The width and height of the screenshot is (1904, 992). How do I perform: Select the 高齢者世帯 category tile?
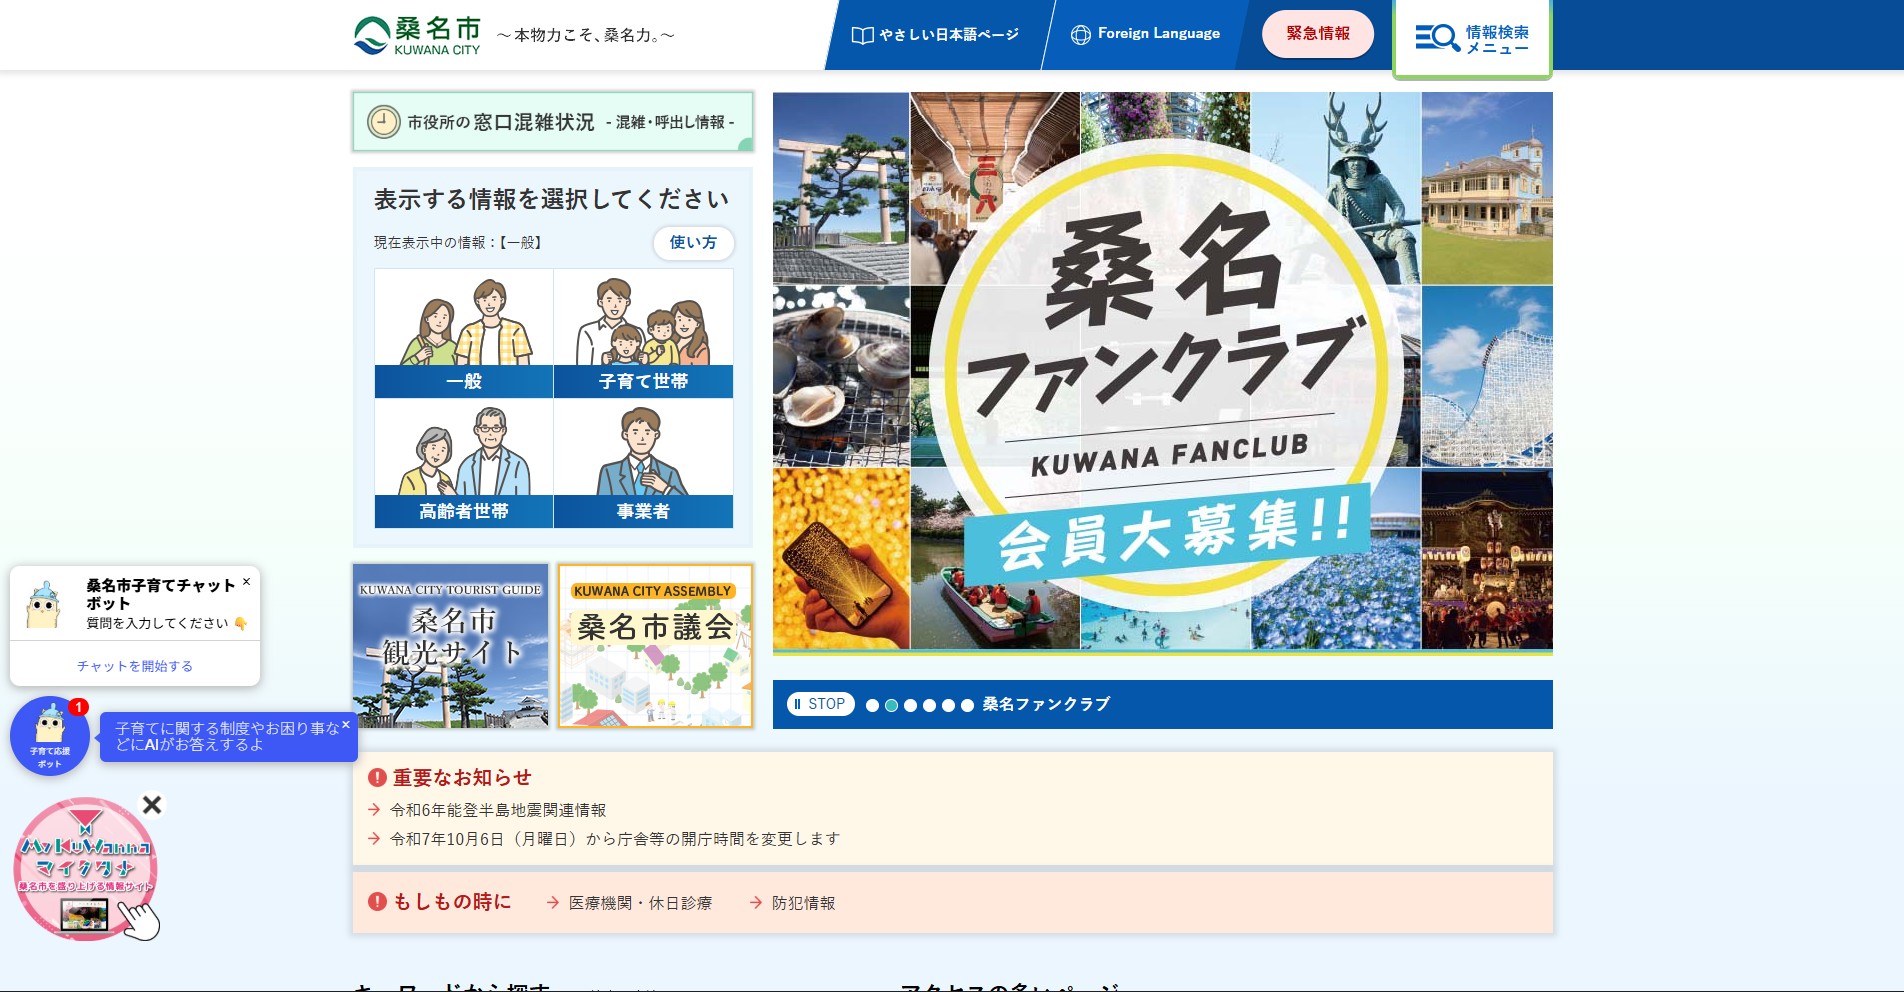[x=464, y=463]
